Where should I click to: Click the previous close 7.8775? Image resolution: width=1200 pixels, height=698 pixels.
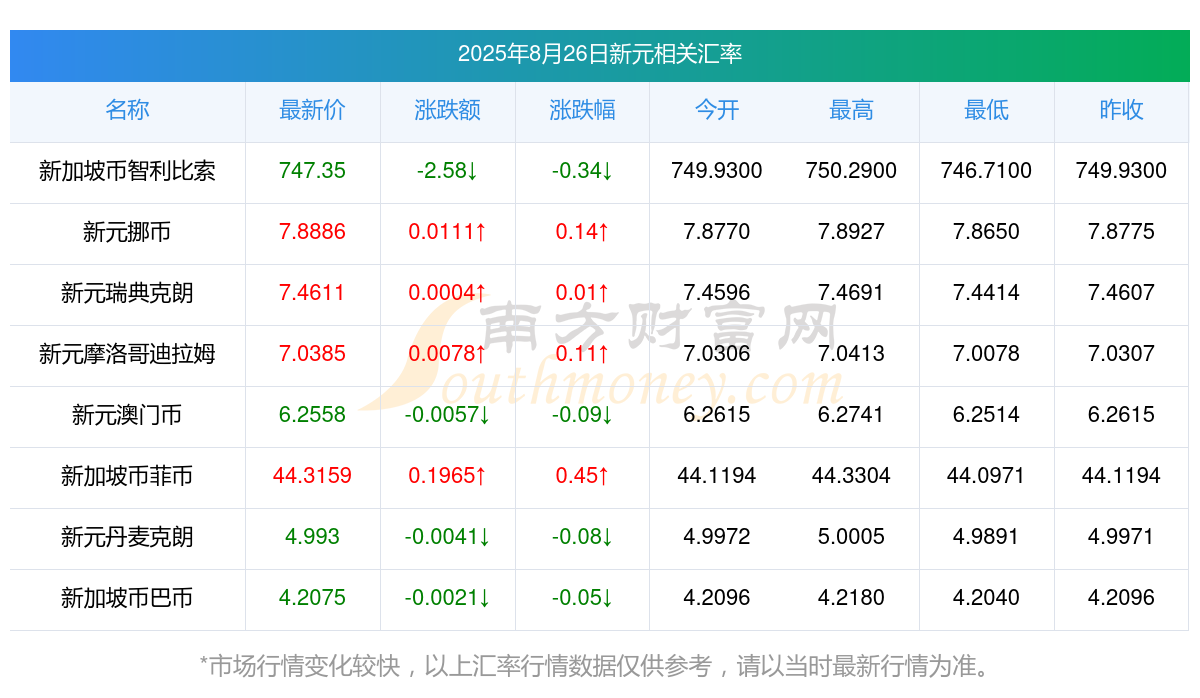pos(1121,232)
